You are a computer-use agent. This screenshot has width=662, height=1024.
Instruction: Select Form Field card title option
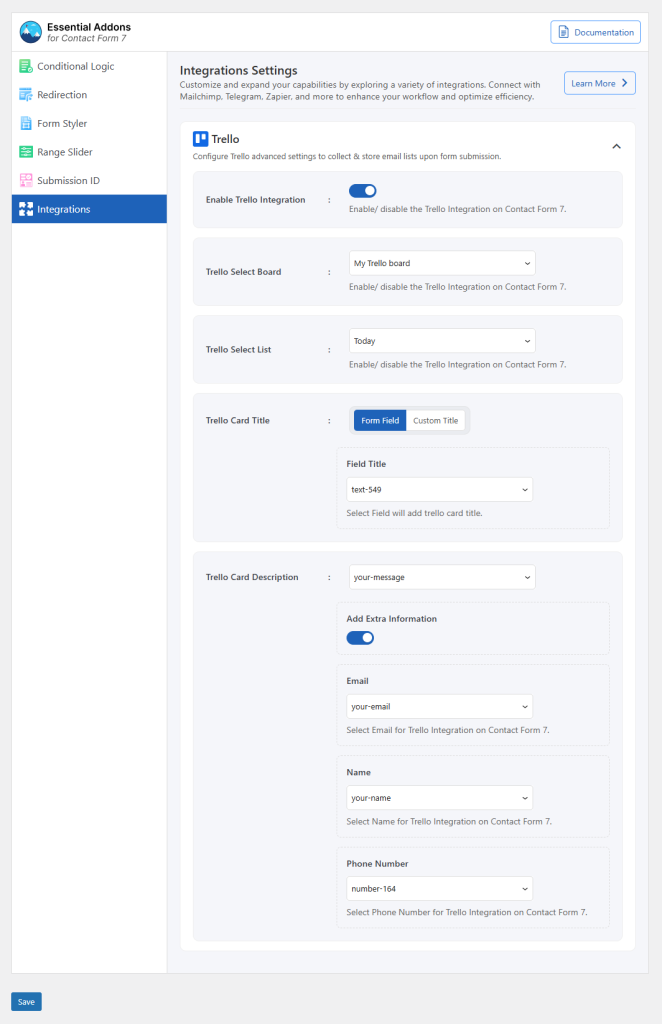(x=380, y=421)
